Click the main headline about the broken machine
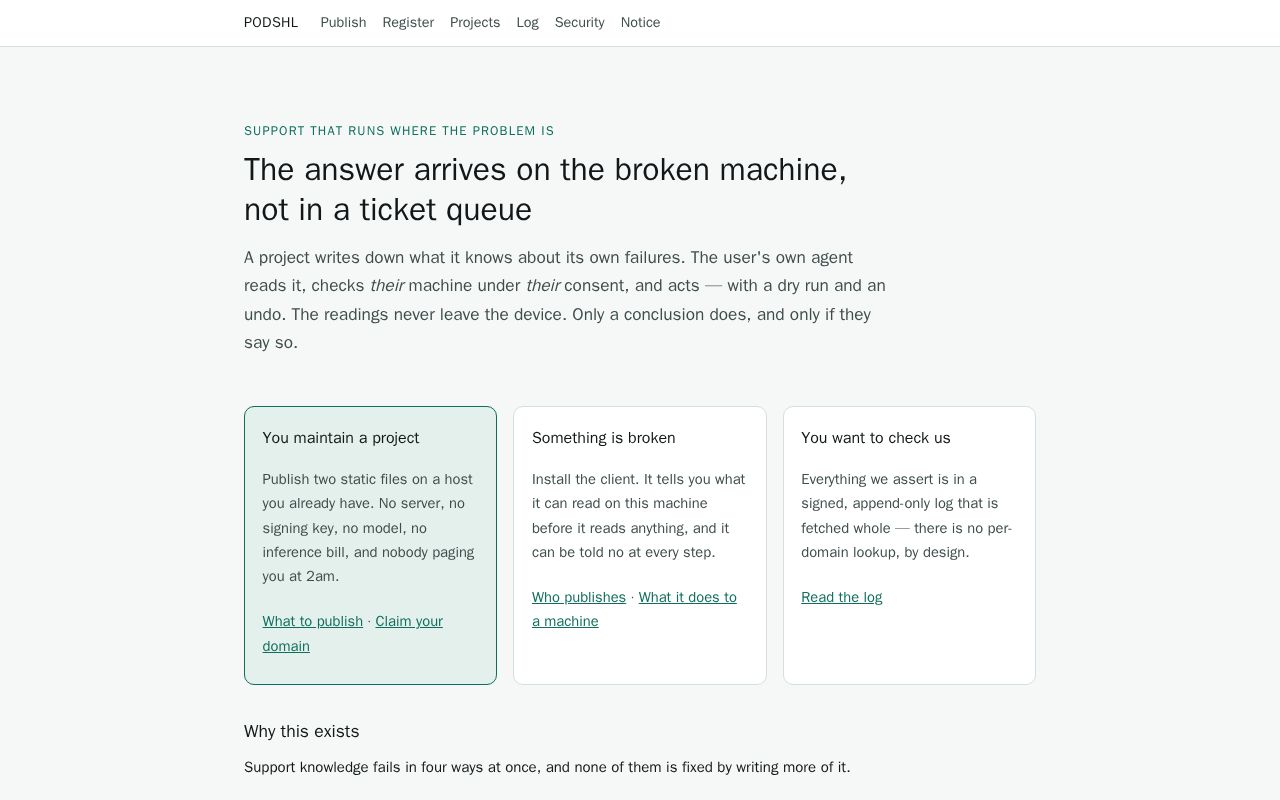Screen dimensions: 1280x800 (x=546, y=189)
